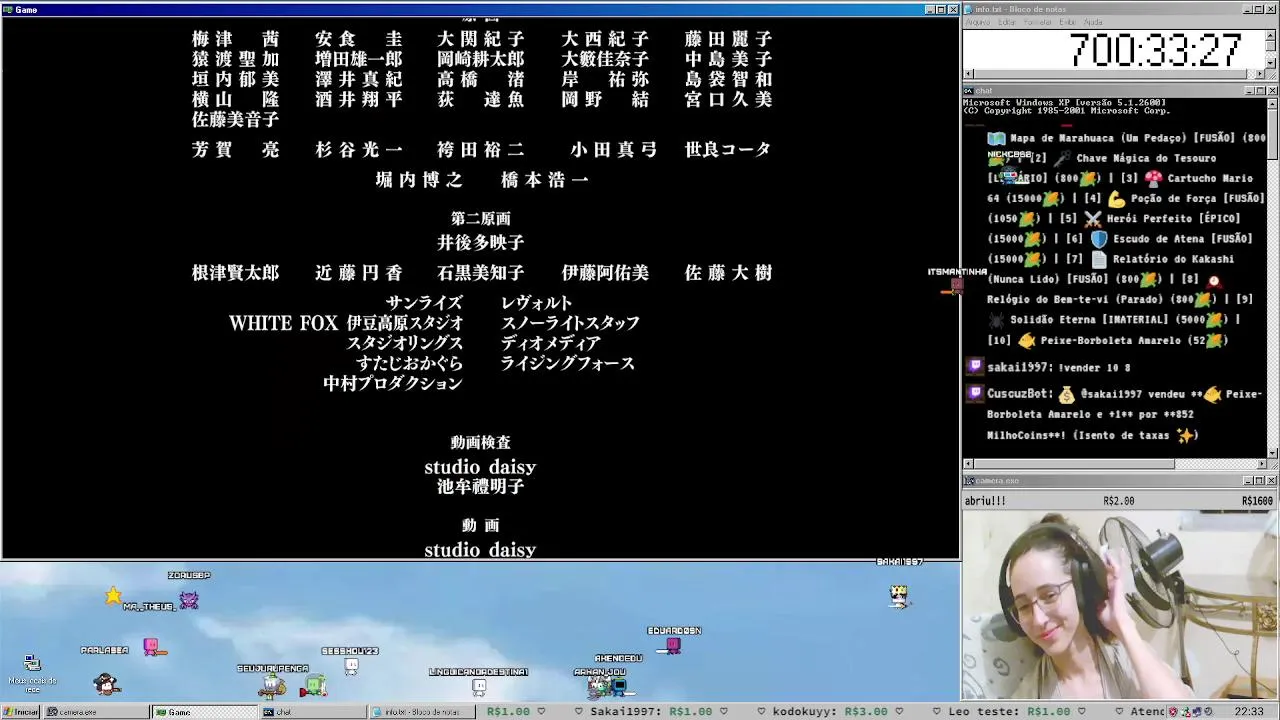Click the Iniciar start button
The image size is (1280, 720).
click(x=21, y=712)
